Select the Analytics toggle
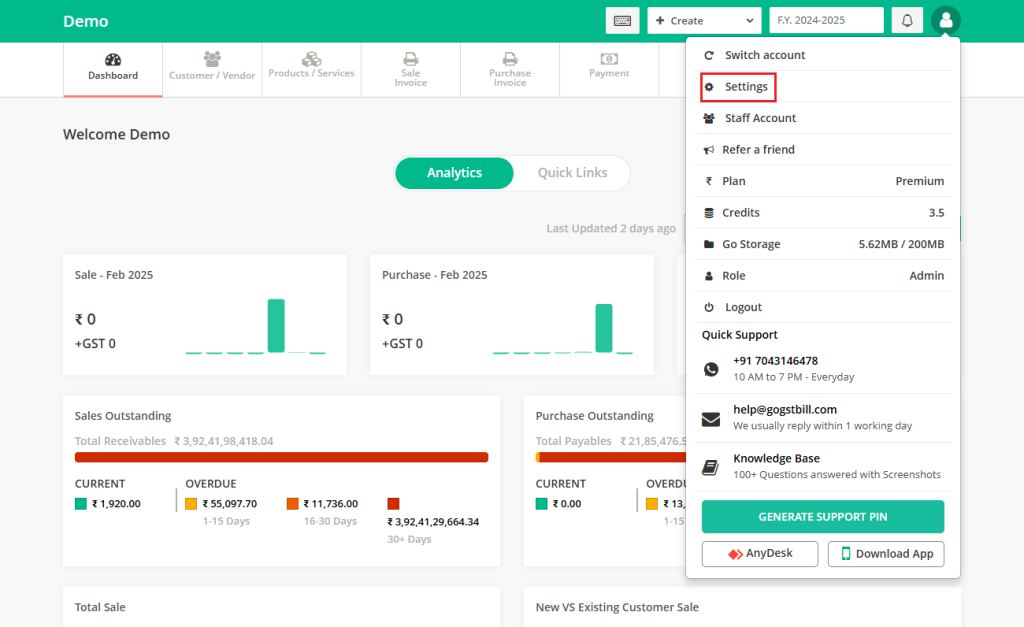Screen dimensions: 1024x627 (x=455, y=172)
